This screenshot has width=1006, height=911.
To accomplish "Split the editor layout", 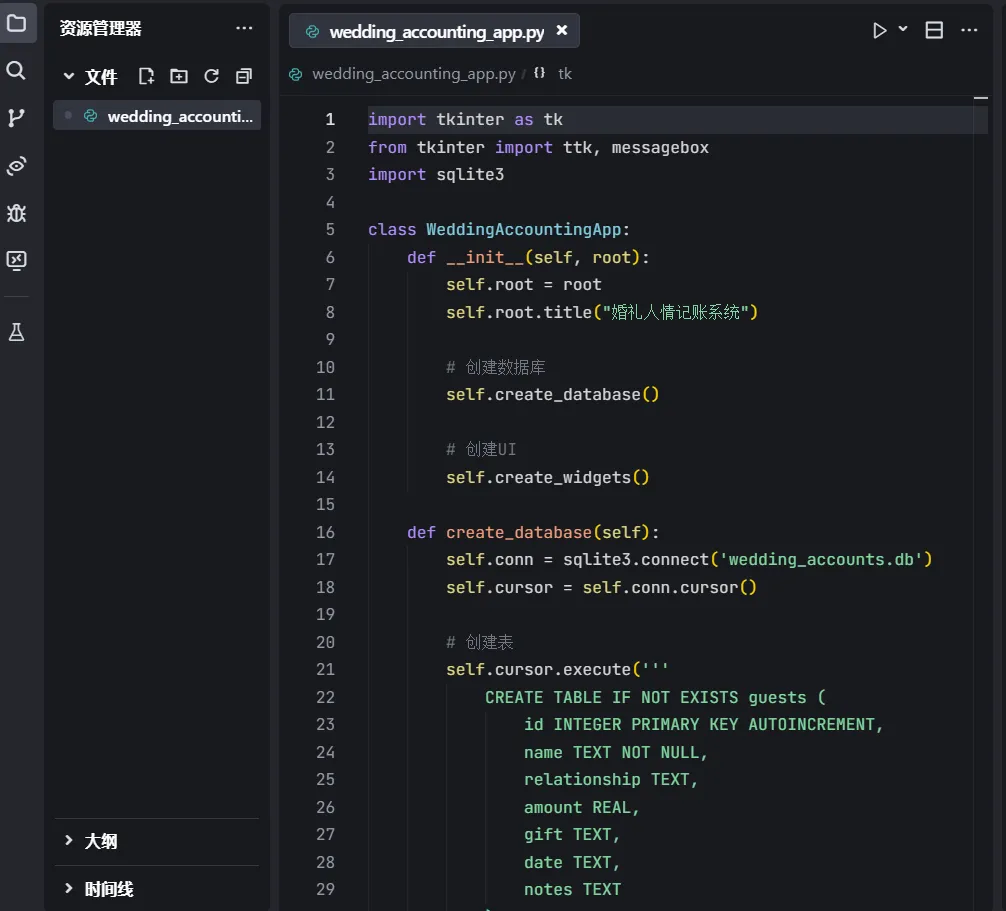I will tap(934, 30).
